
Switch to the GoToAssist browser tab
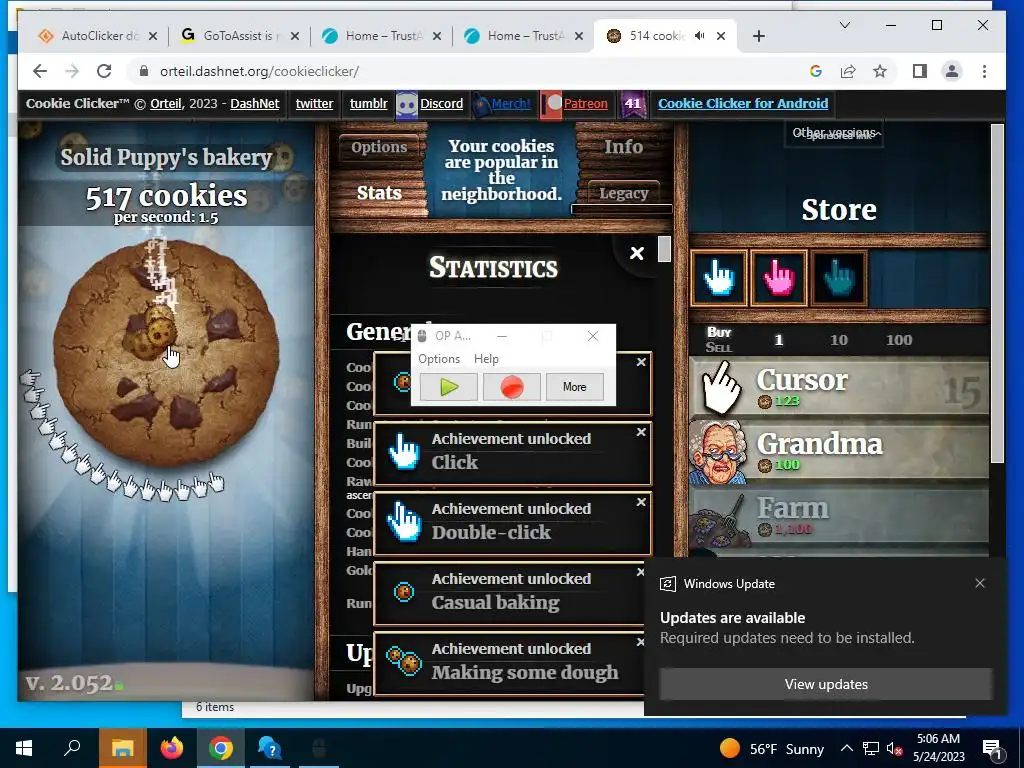click(238, 36)
